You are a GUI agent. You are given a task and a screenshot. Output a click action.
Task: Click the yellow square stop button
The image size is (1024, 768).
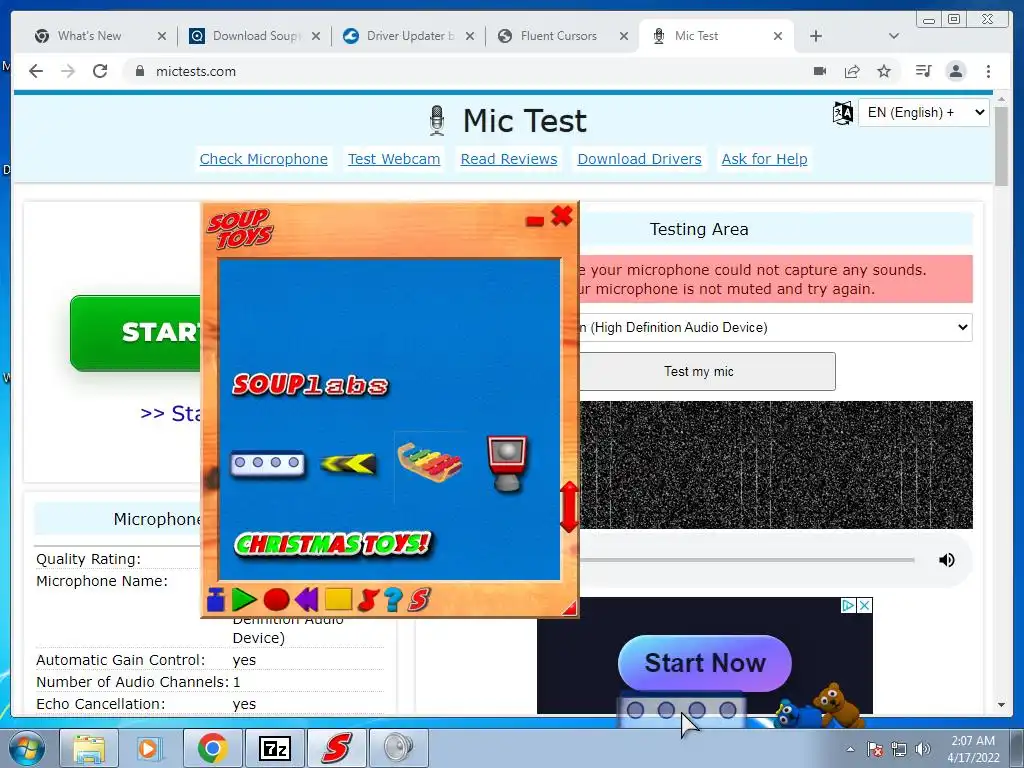click(338, 599)
